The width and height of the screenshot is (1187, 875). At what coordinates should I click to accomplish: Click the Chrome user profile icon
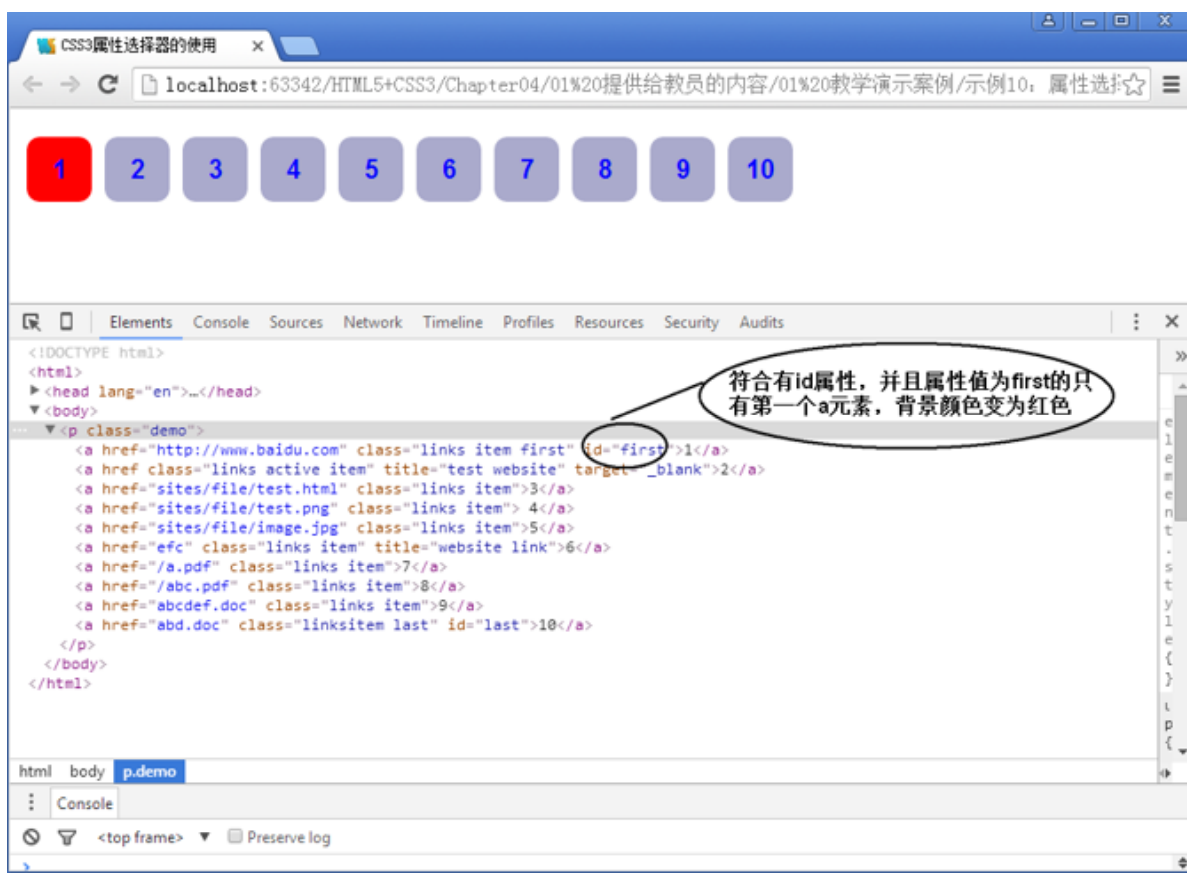[1048, 20]
